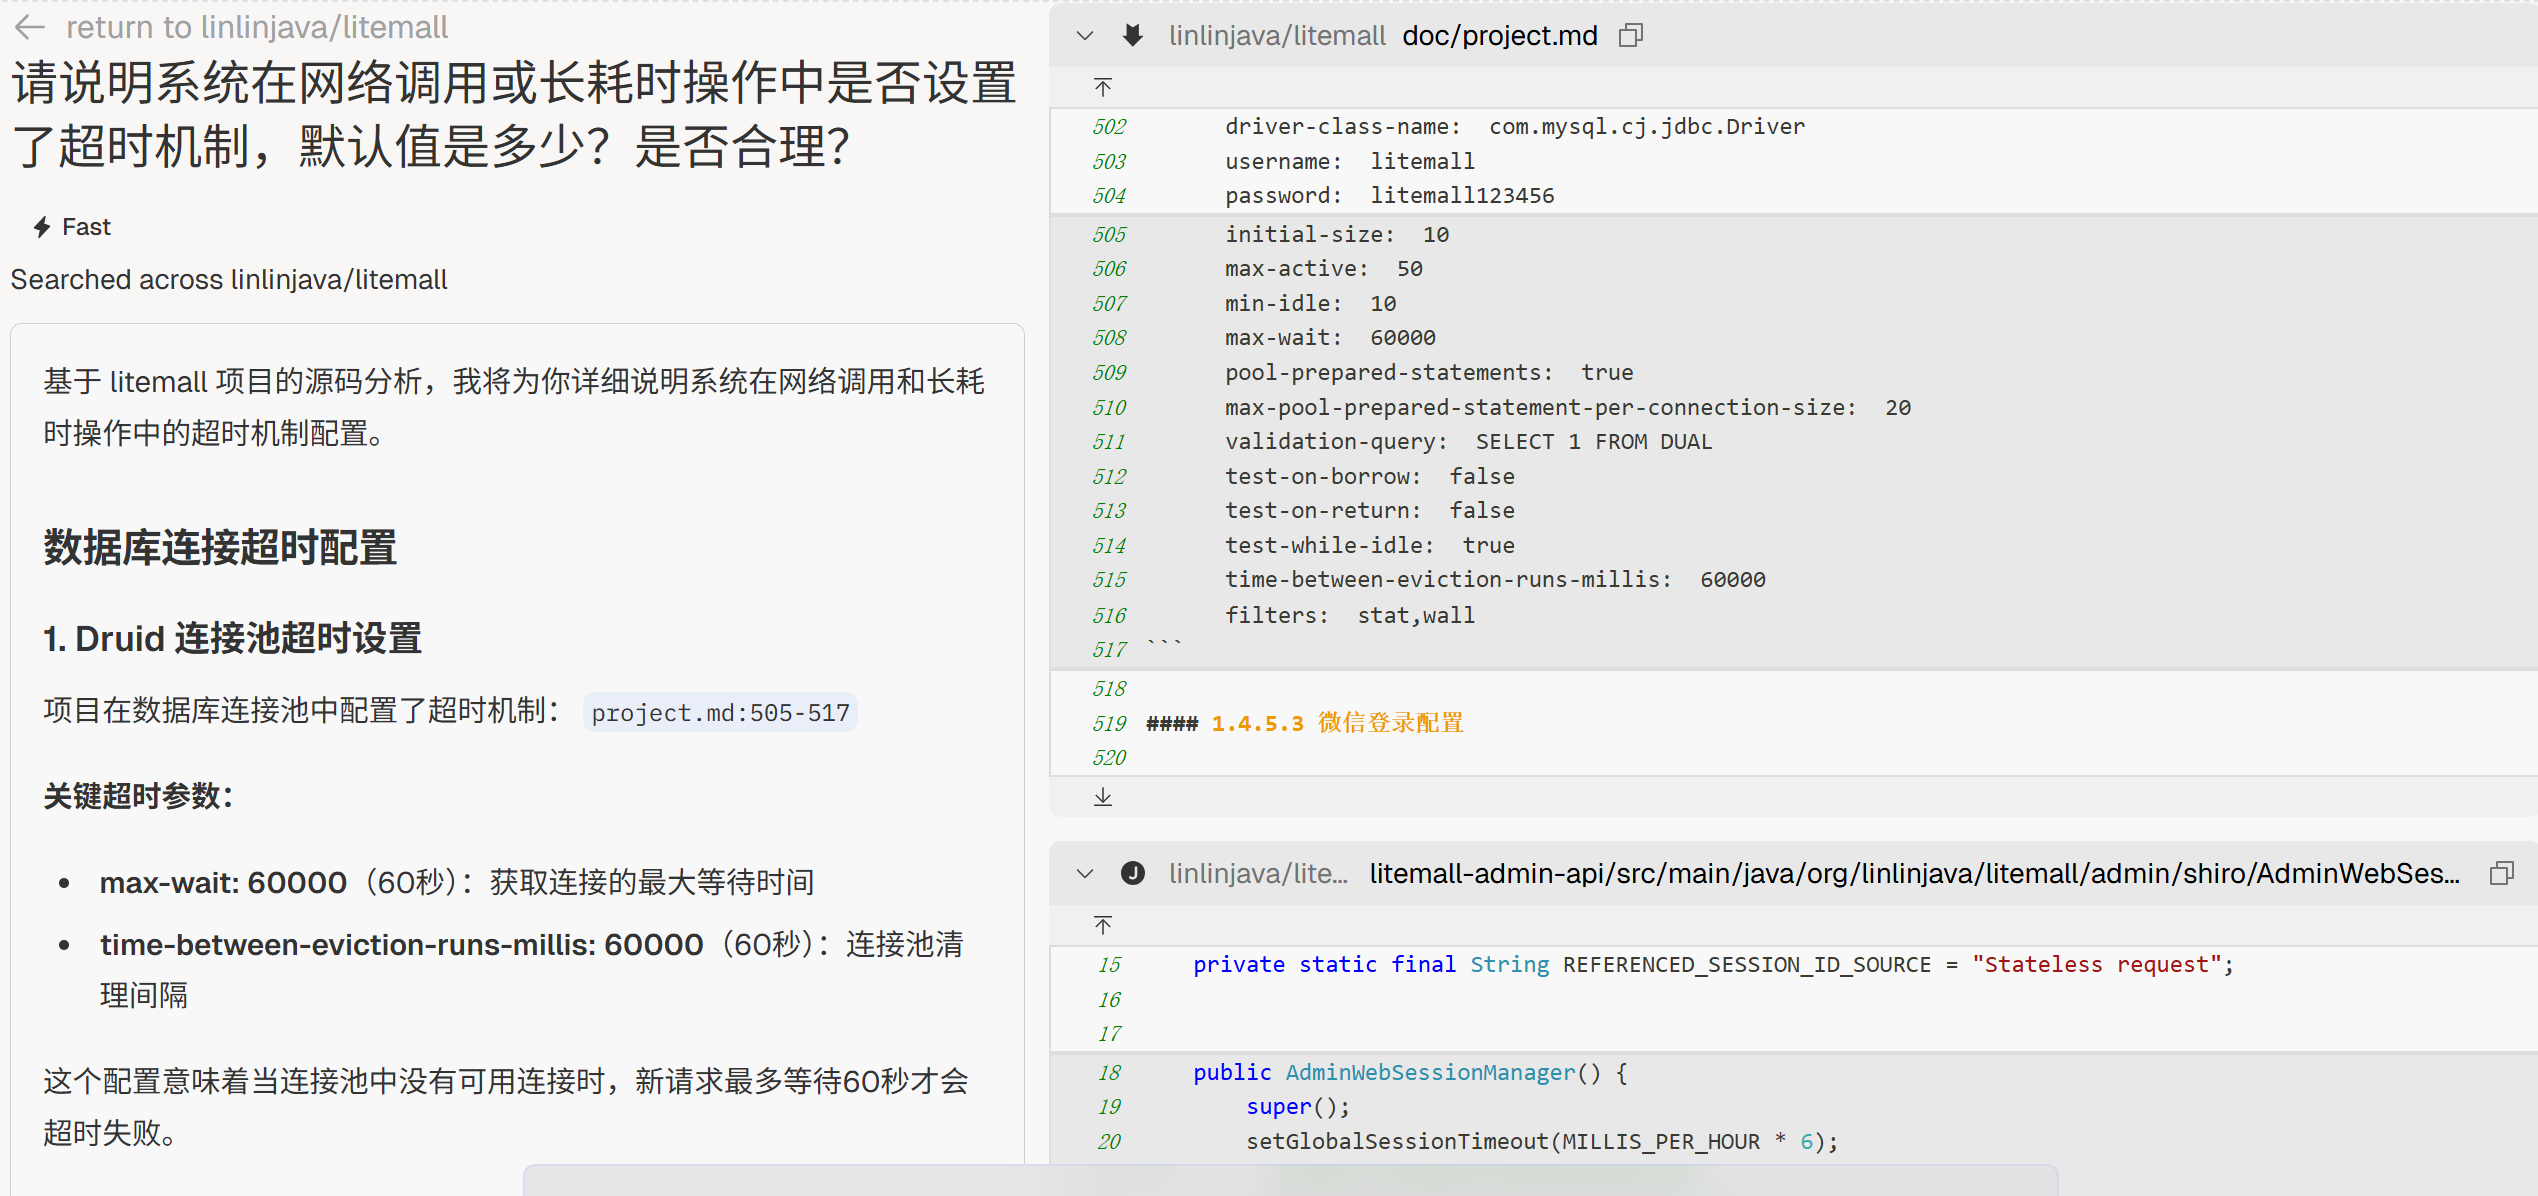Copy the doc/project.md file path
Viewport: 2538px width, 1196px height.
click(1631, 36)
